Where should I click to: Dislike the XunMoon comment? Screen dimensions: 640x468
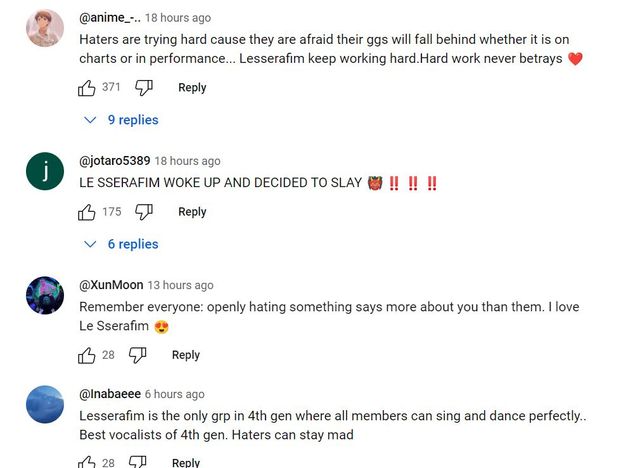pos(138,355)
